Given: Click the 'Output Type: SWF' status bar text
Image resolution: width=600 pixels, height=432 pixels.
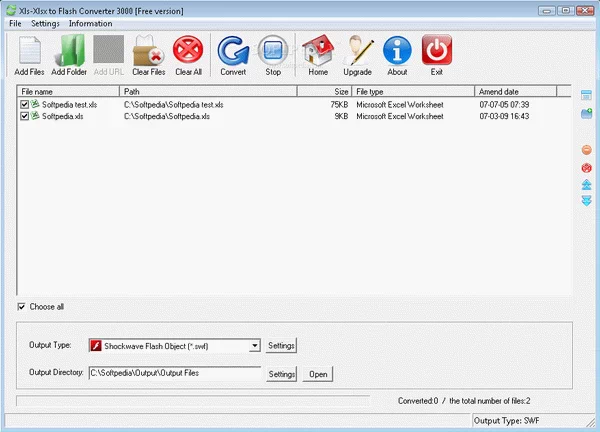Looking at the screenshot, I should [506, 421].
